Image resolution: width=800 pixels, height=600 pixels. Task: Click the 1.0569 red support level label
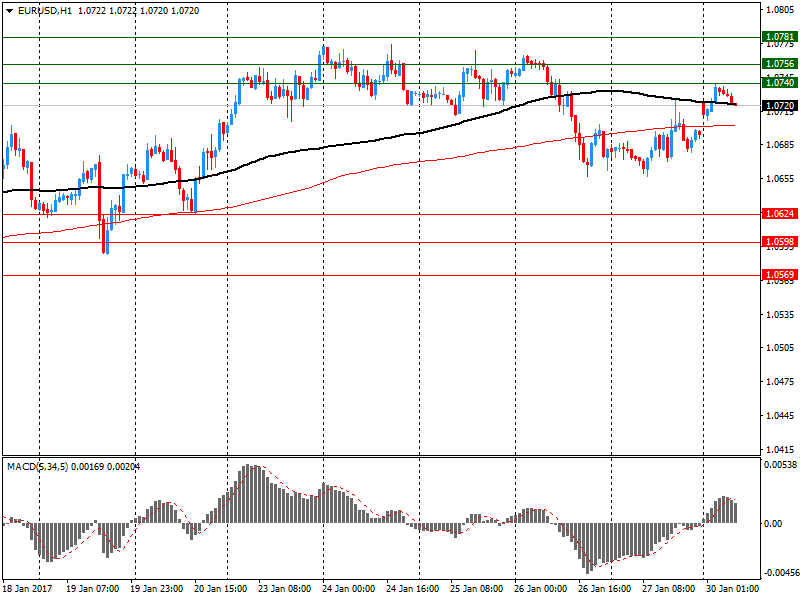click(x=780, y=275)
